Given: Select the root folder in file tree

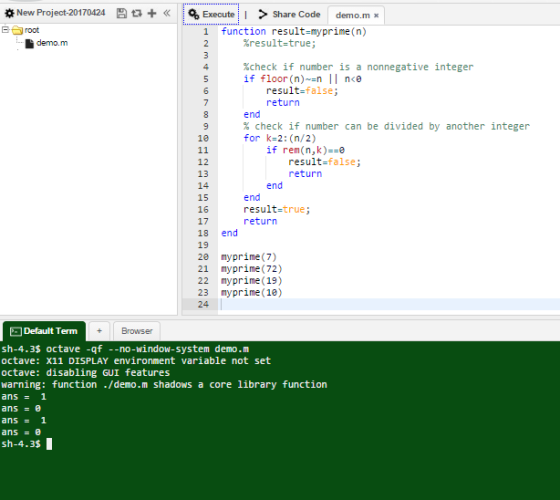Looking at the screenshot, I should (32, 30).
